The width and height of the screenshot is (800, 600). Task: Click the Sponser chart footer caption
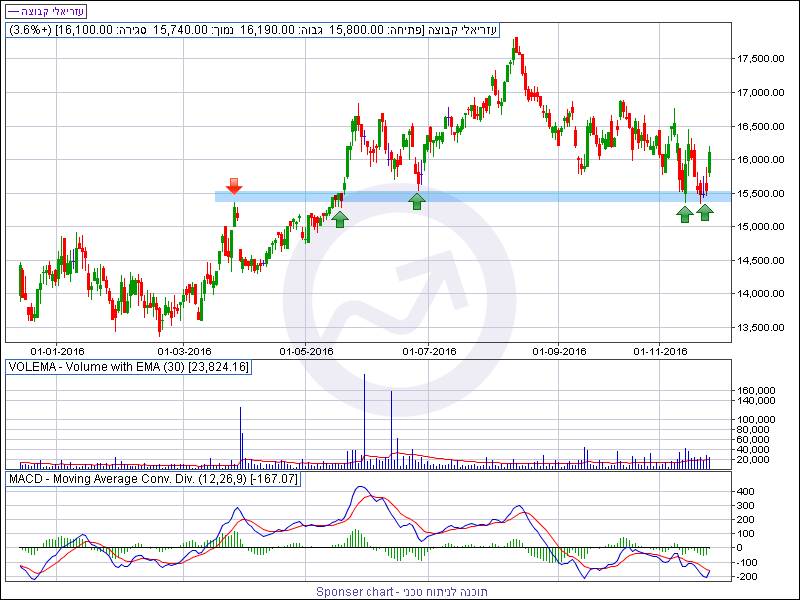(402, 592)
